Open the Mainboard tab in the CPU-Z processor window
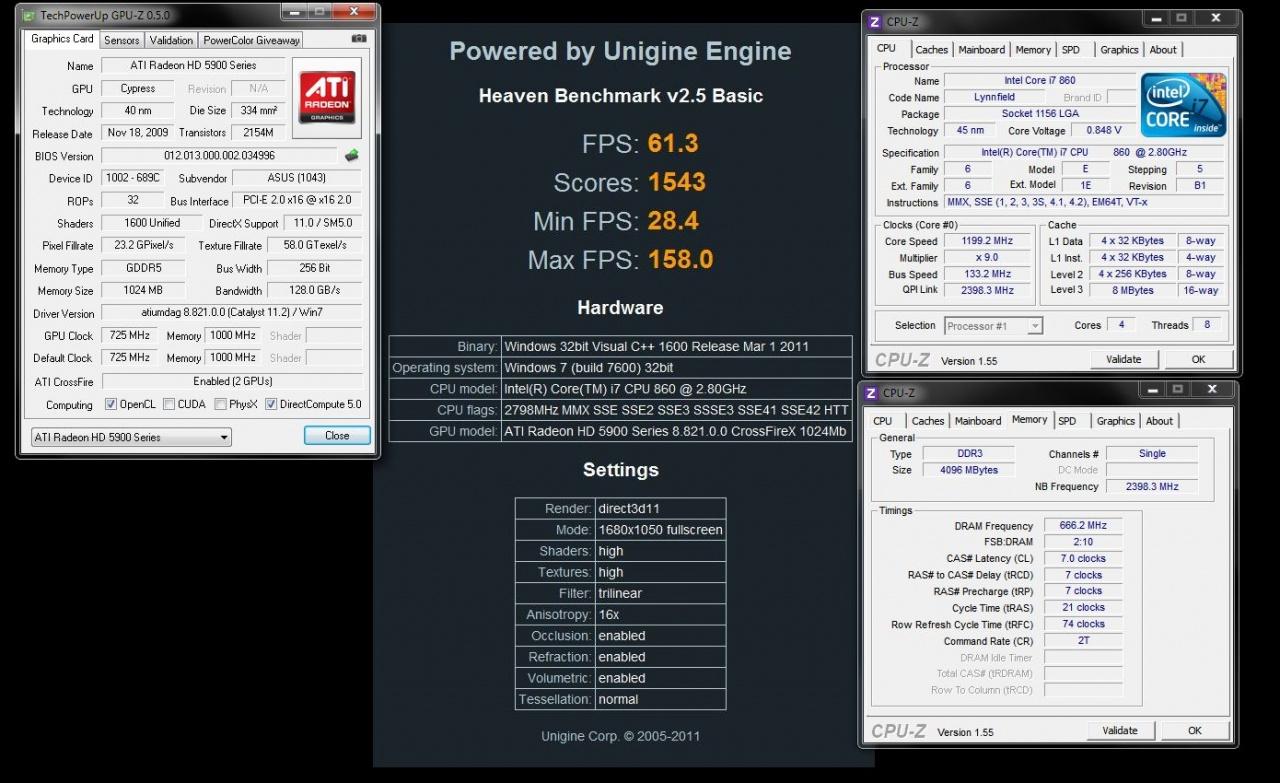This screenshot has width=1280, height=783. click(982, 50)
